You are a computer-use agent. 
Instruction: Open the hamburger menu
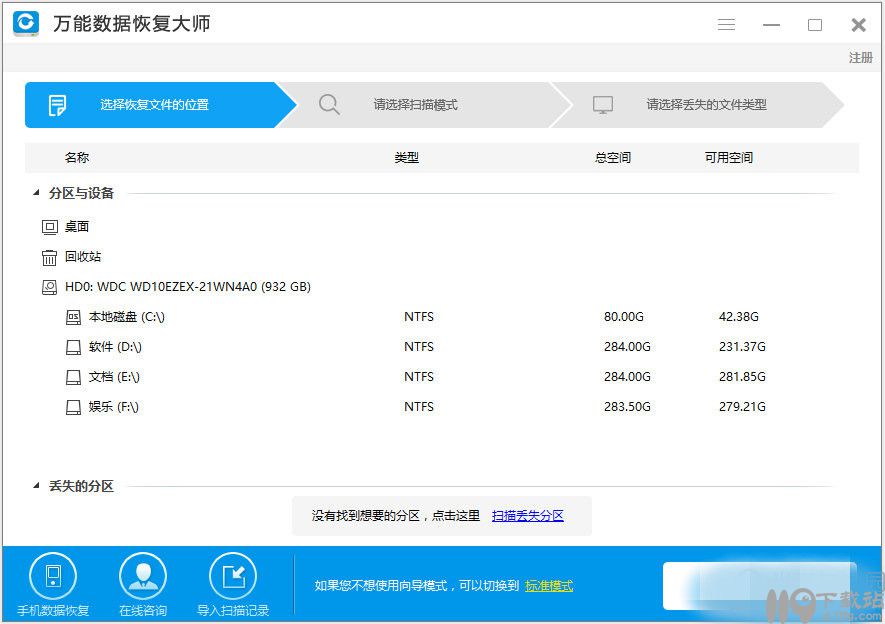click(726, 24)
